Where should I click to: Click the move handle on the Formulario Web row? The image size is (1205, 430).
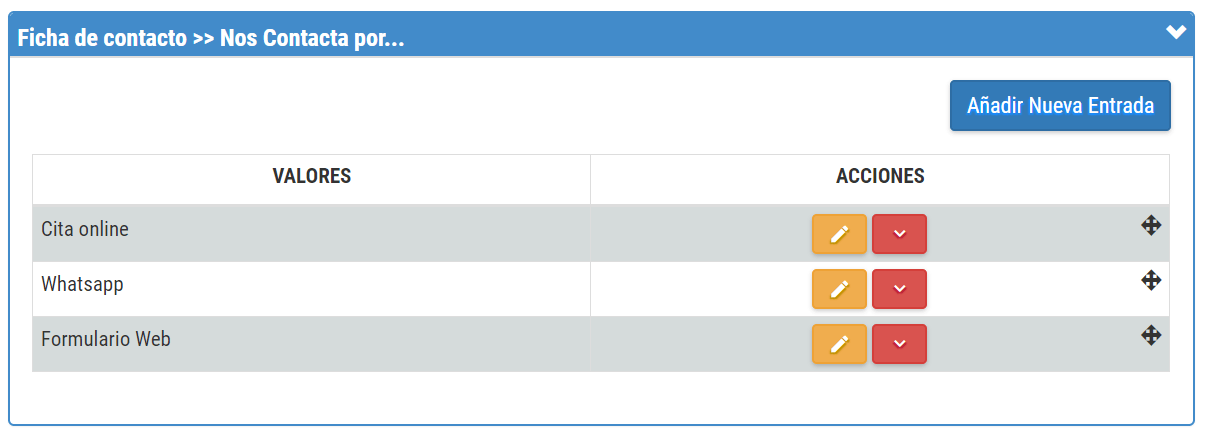[x=1151, y=335]
